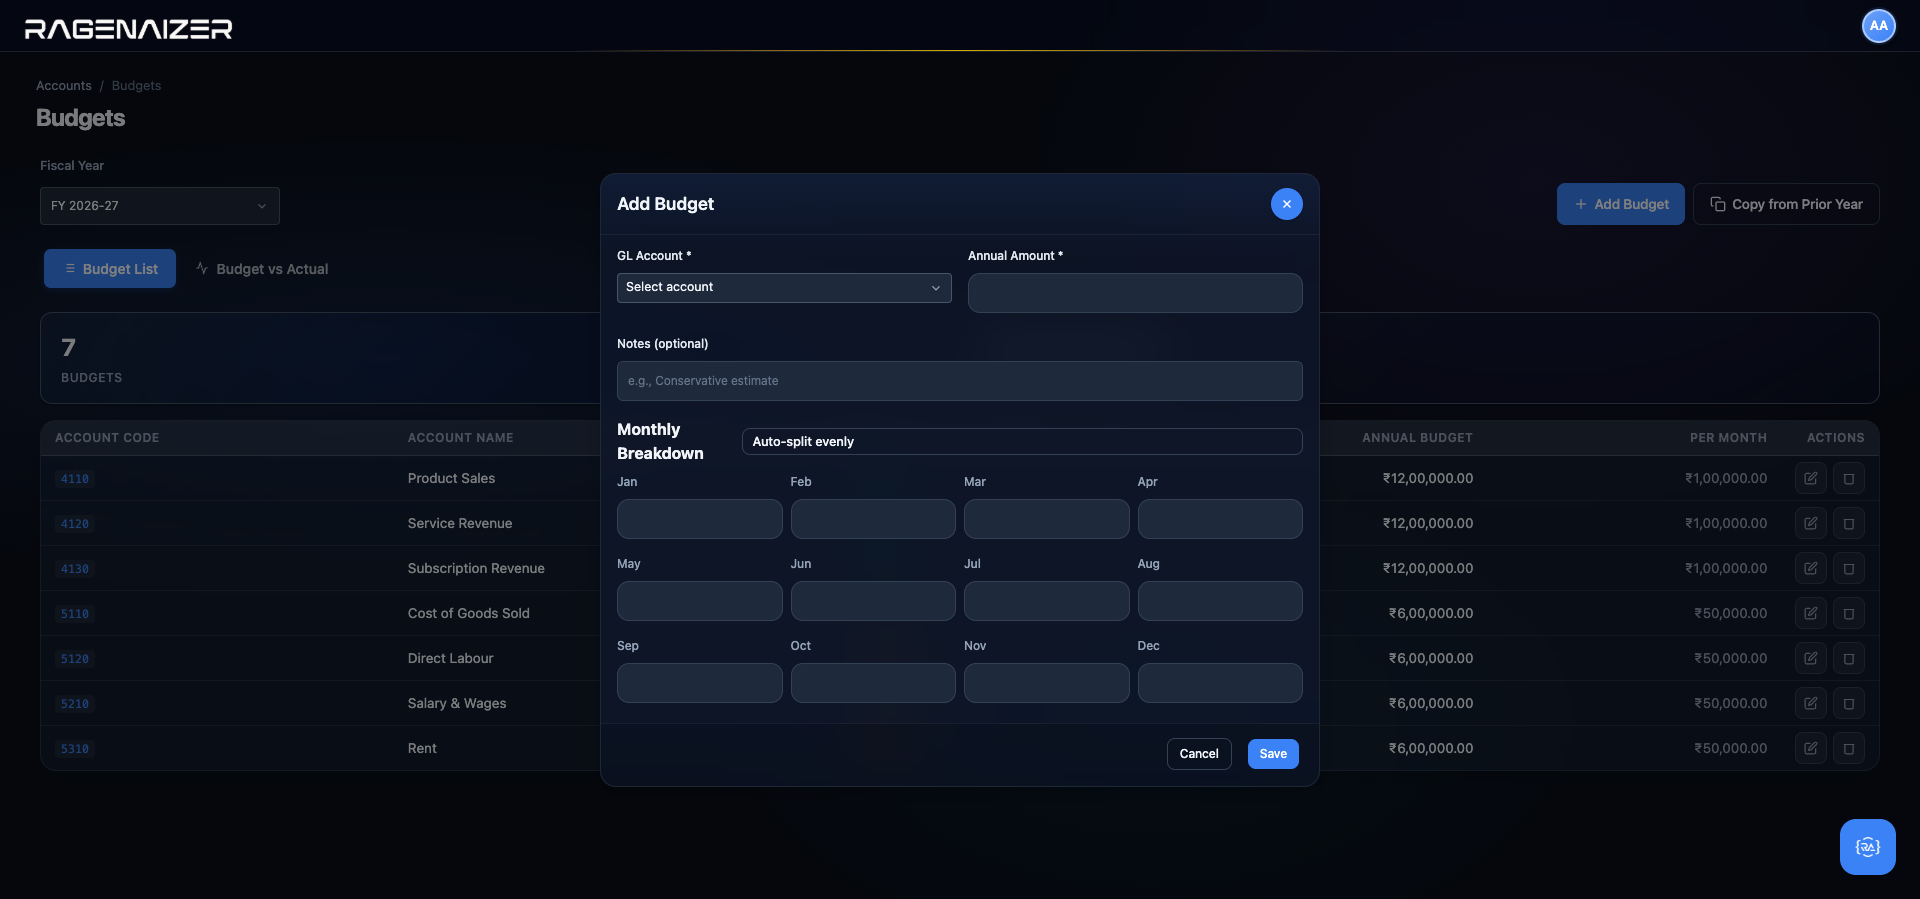Image resolution: width=1920 pixels, height=899 pixels.
Task: Click the Account Code column header
Action: (x=107, y=438)
